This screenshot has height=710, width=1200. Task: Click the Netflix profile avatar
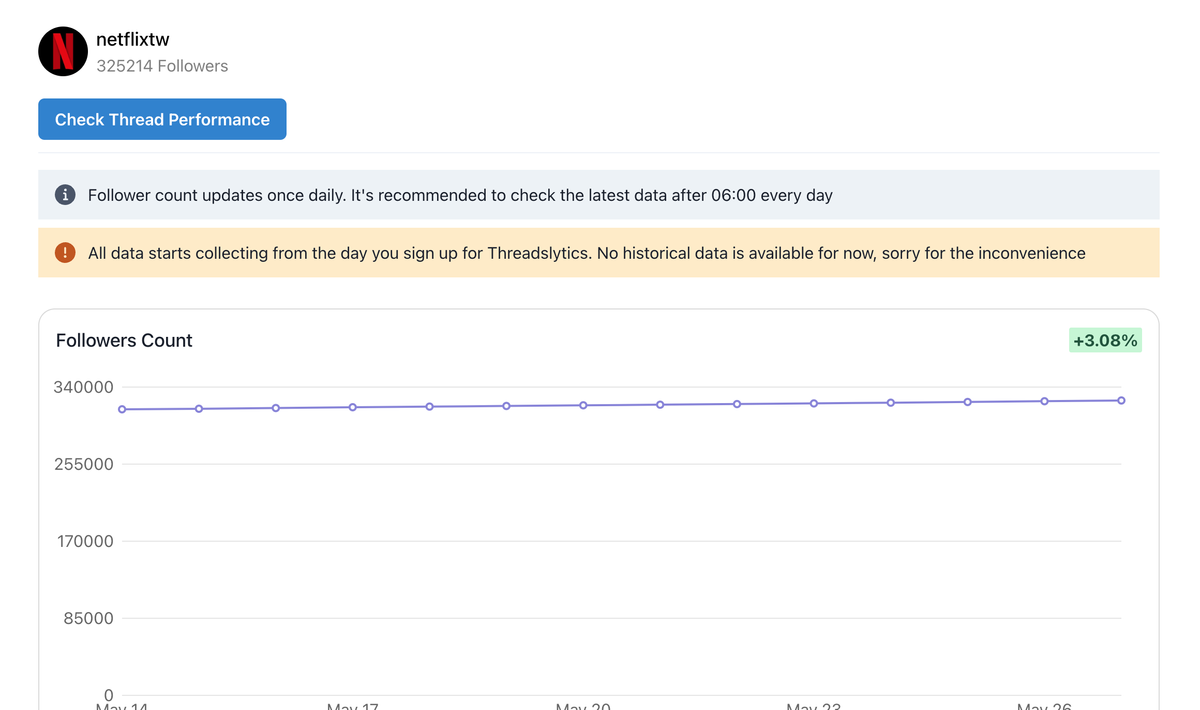[x=63, y=51]
